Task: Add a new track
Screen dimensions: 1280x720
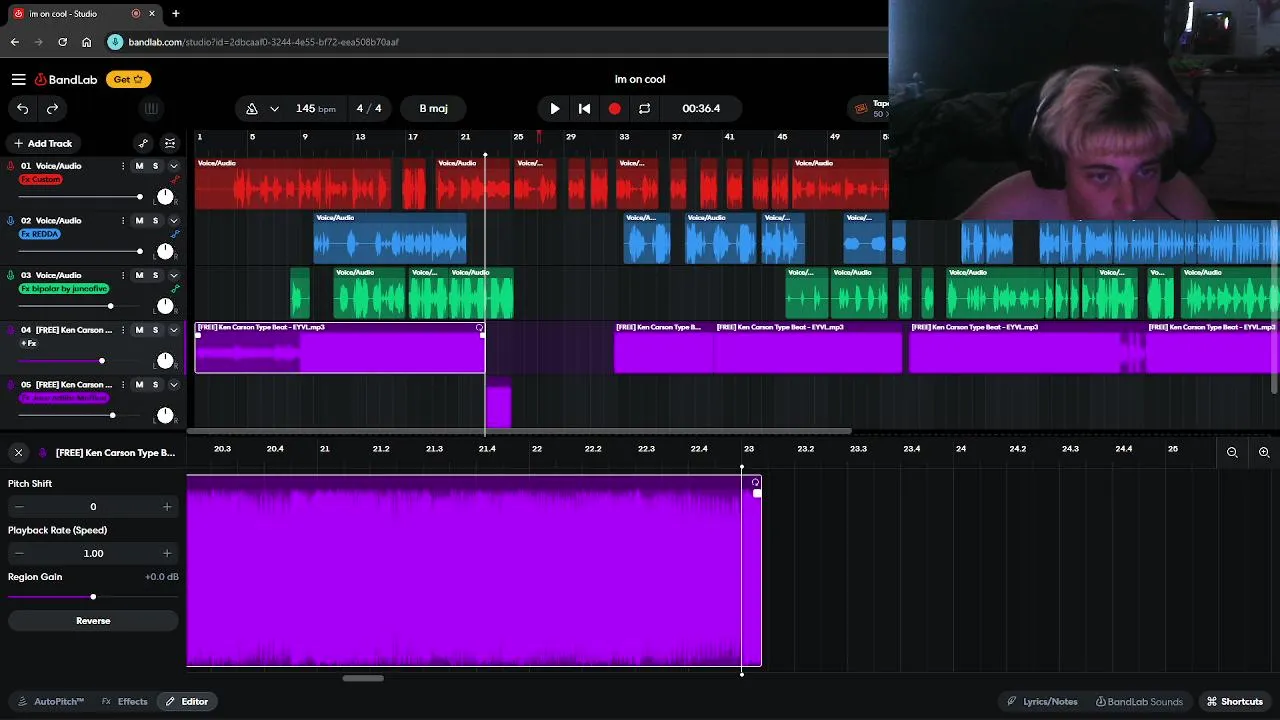Action: tap(42, 143)
